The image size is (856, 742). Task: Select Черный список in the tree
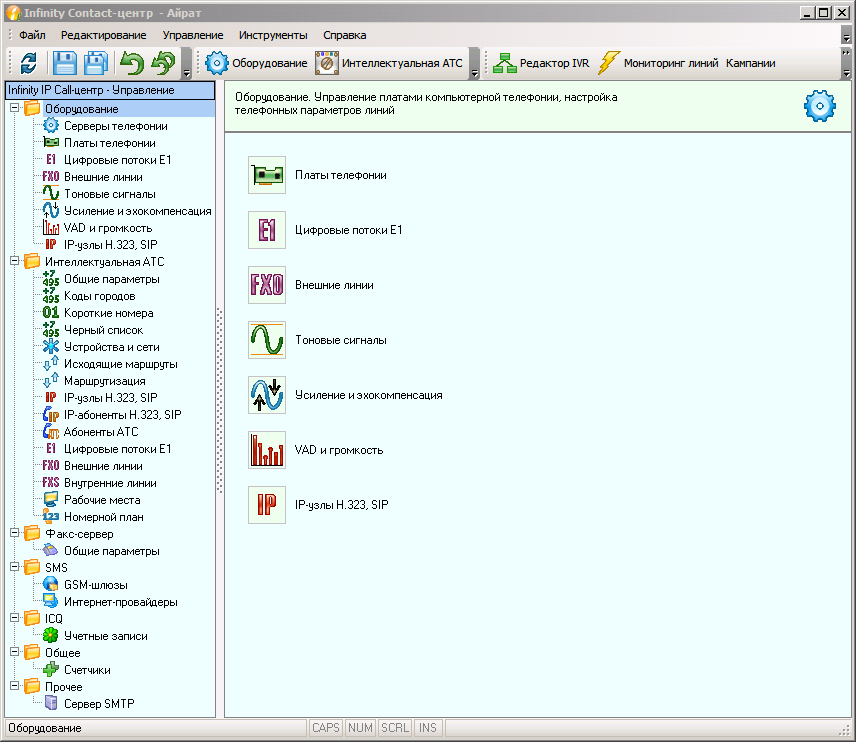click(104, 330)
